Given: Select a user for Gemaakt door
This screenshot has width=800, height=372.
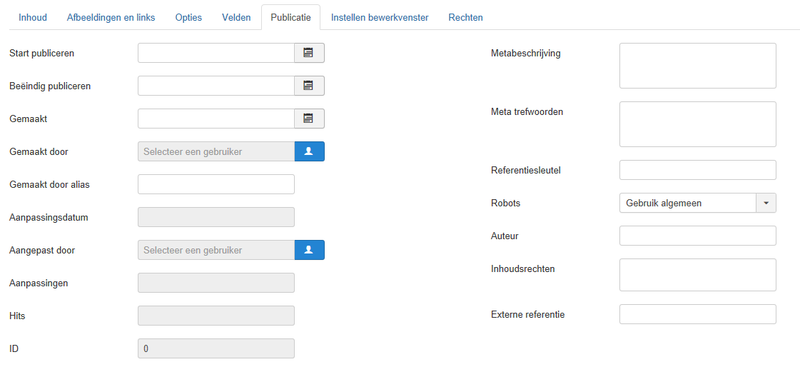Looking at the screenshot, I should 309,152.
